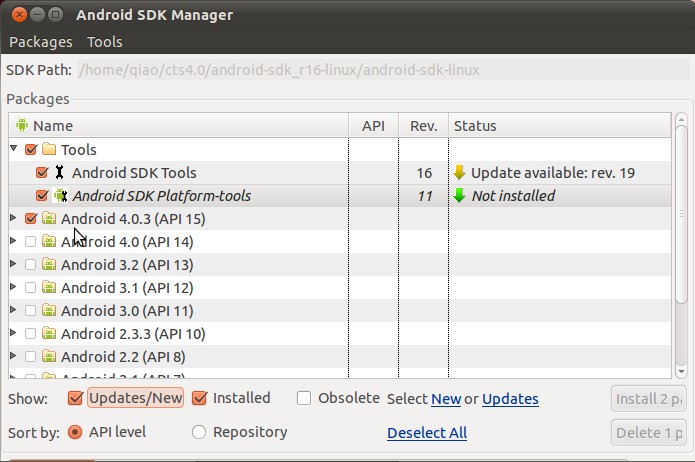The image size is (695, 462).
Task: Click the Updates selection link
Action: click(510, 399)
